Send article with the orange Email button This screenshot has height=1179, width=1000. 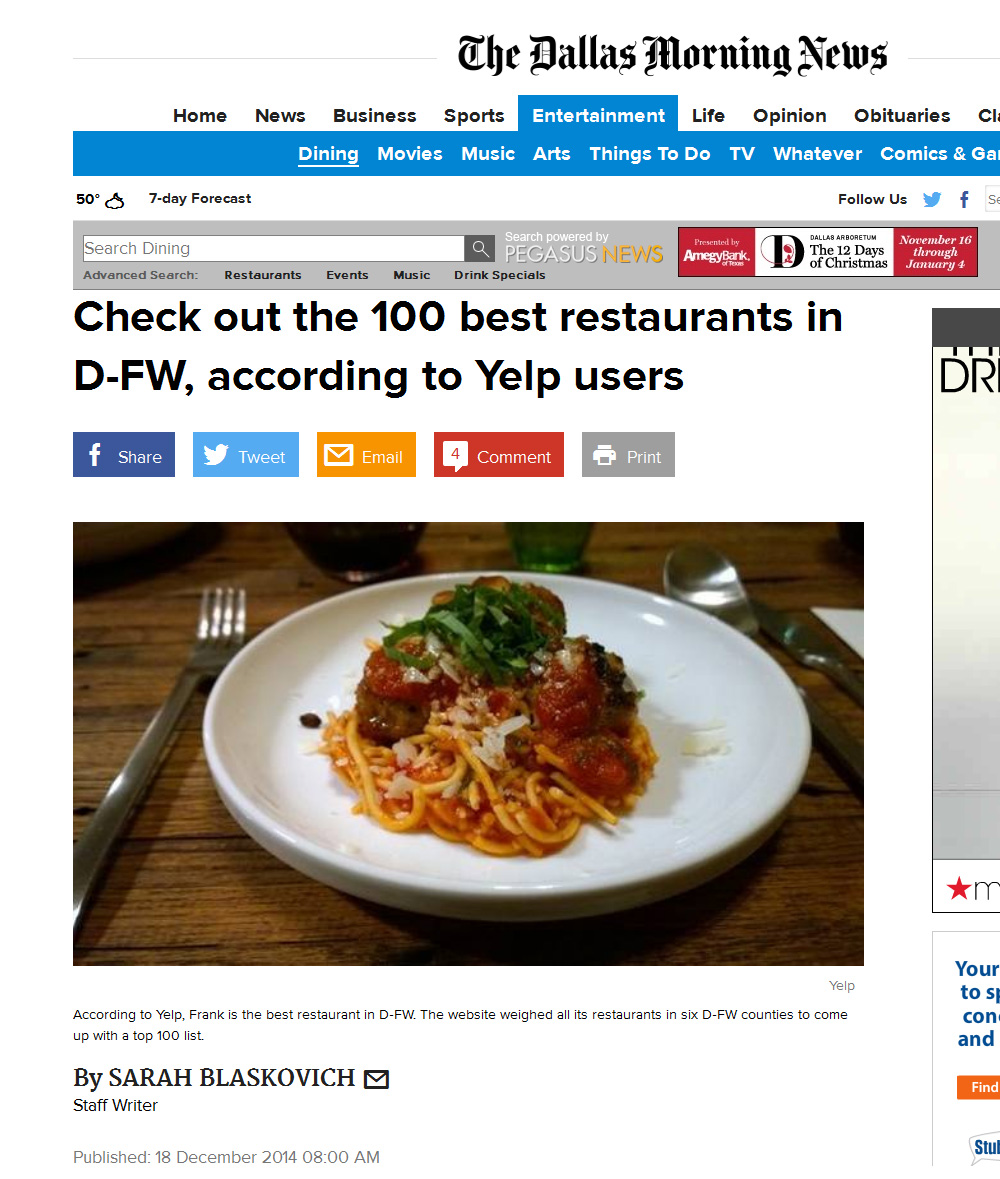click(366, 454)
